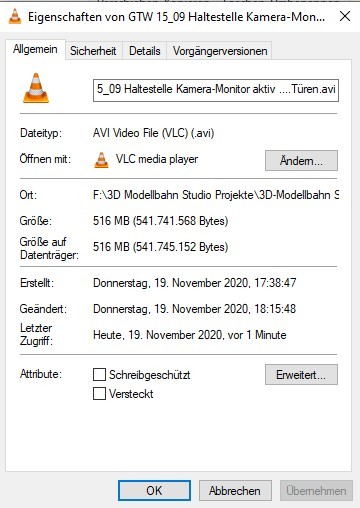Click the Übernehmen button
Screen dimensions: 360x508
point(316,490)
